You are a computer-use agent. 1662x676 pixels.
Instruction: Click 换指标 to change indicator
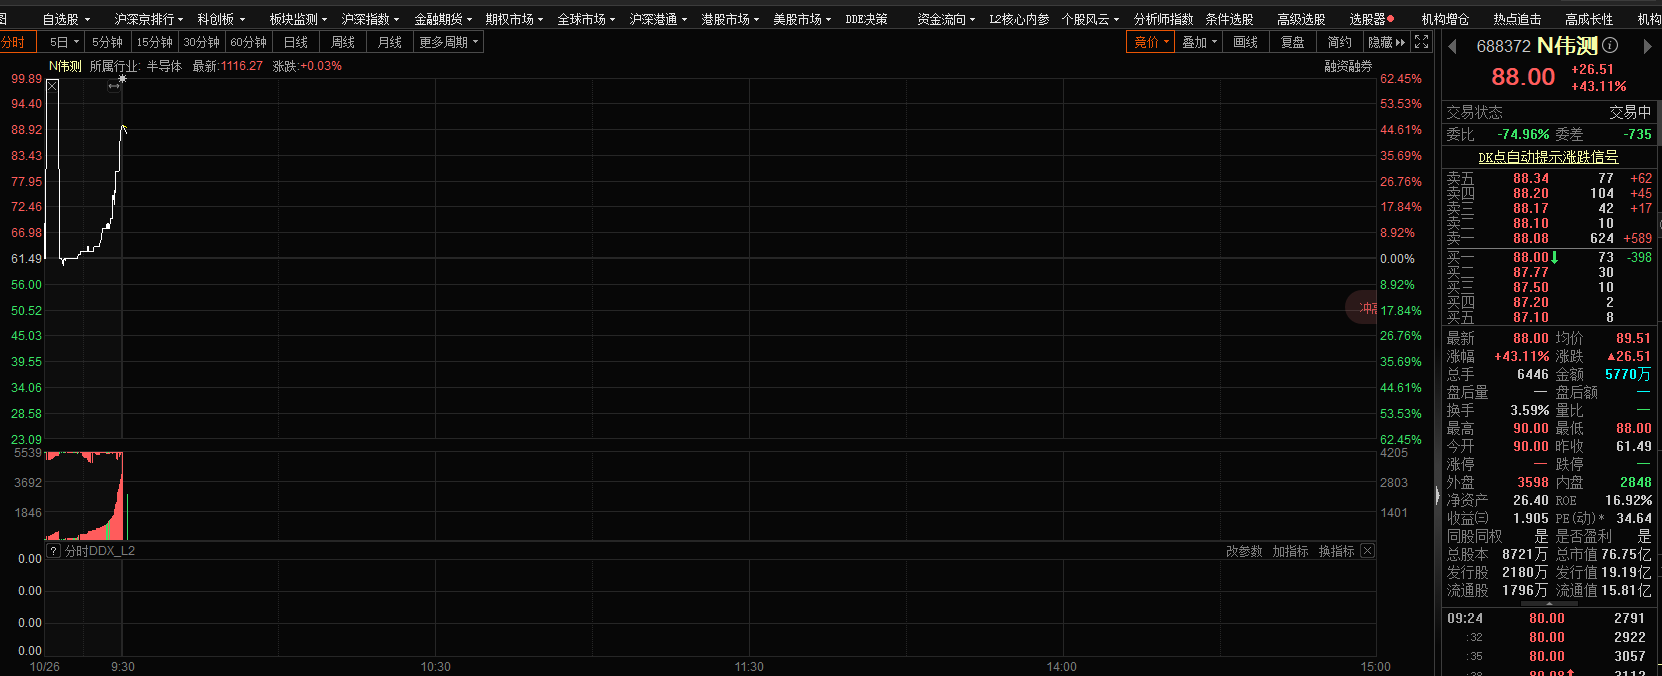[x=1336, y=551]
